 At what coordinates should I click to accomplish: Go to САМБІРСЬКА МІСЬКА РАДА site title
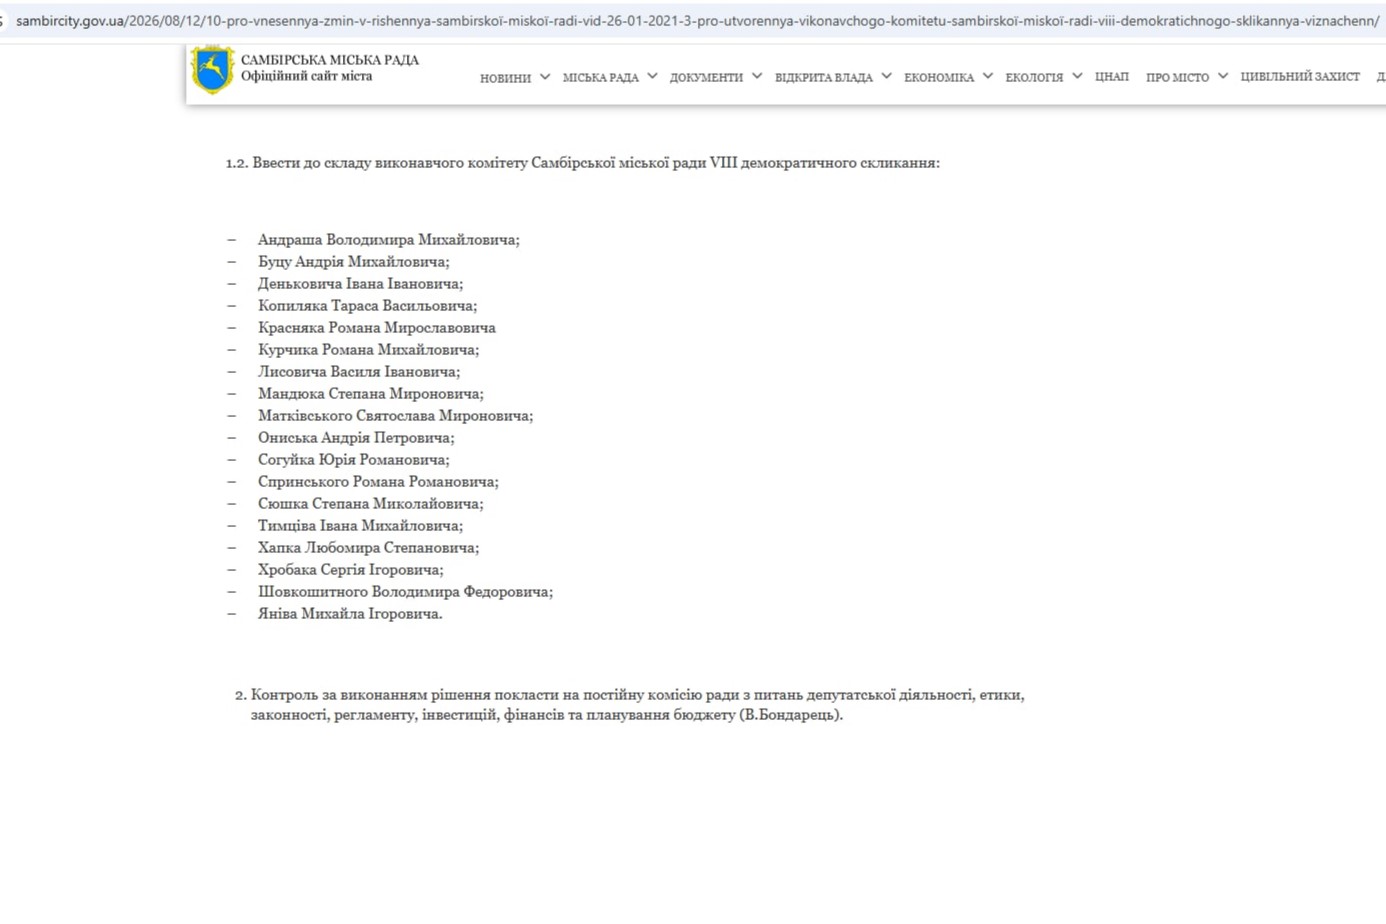coord(330,60)
